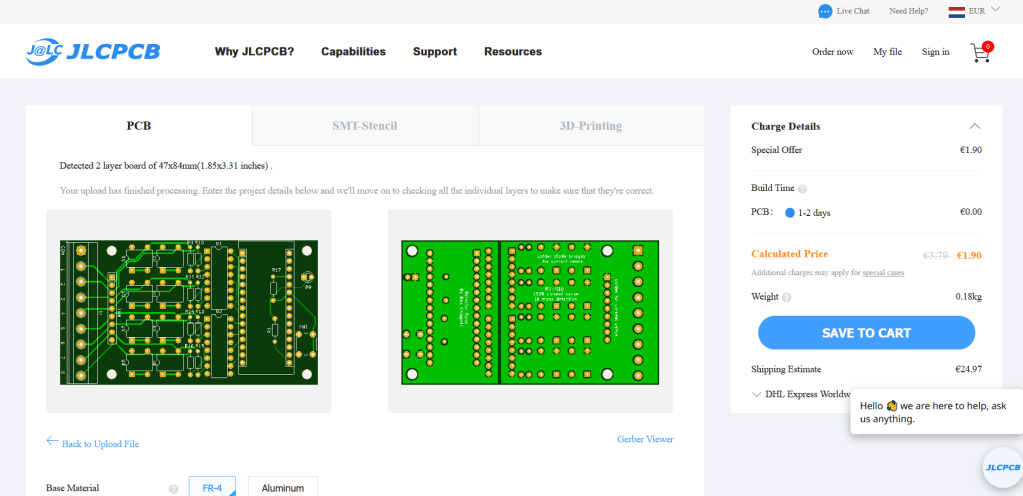Switch to the SMT-Stencil tab

click(x=365, y=126)
